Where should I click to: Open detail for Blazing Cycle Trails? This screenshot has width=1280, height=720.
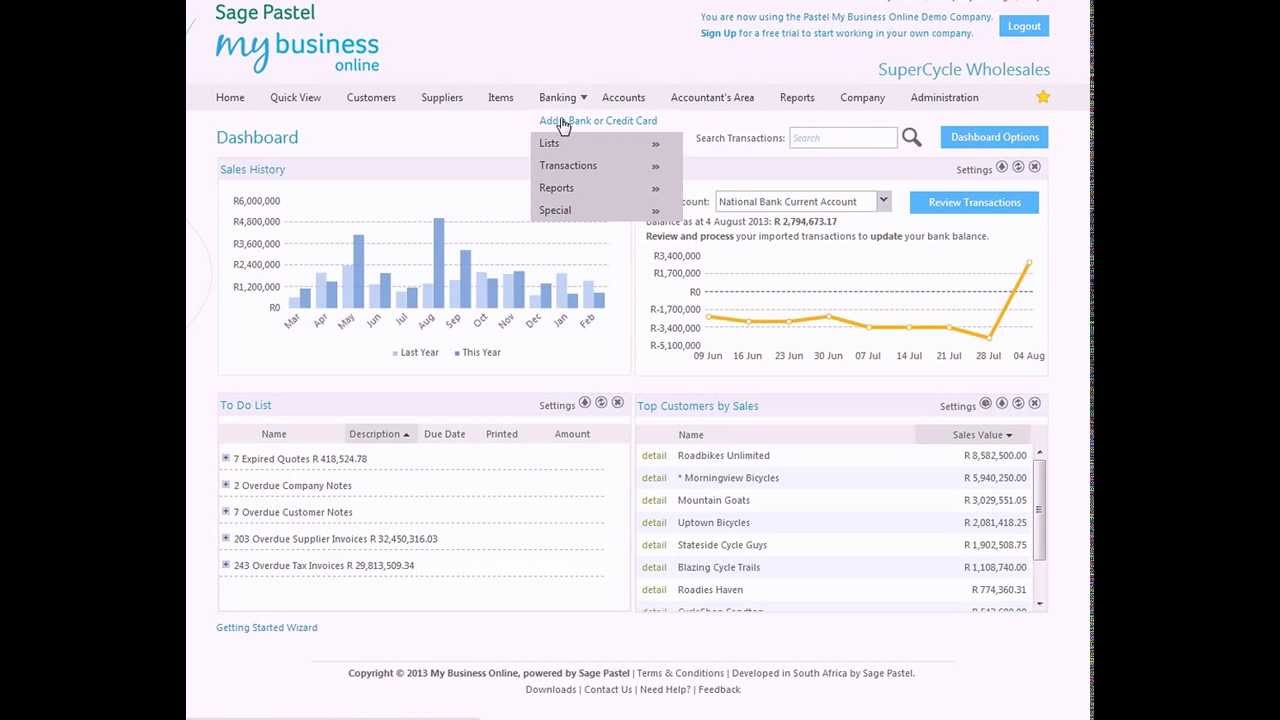point(654,567)
